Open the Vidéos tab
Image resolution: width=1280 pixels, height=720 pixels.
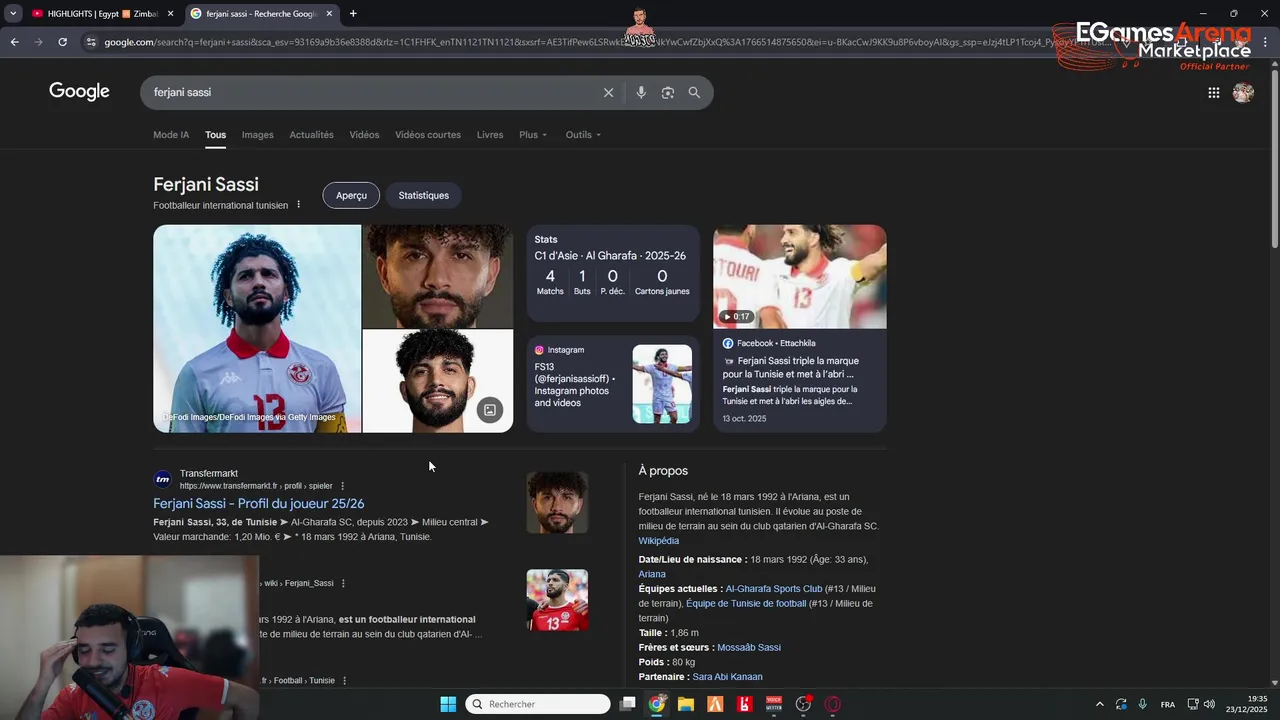point(364,135)
